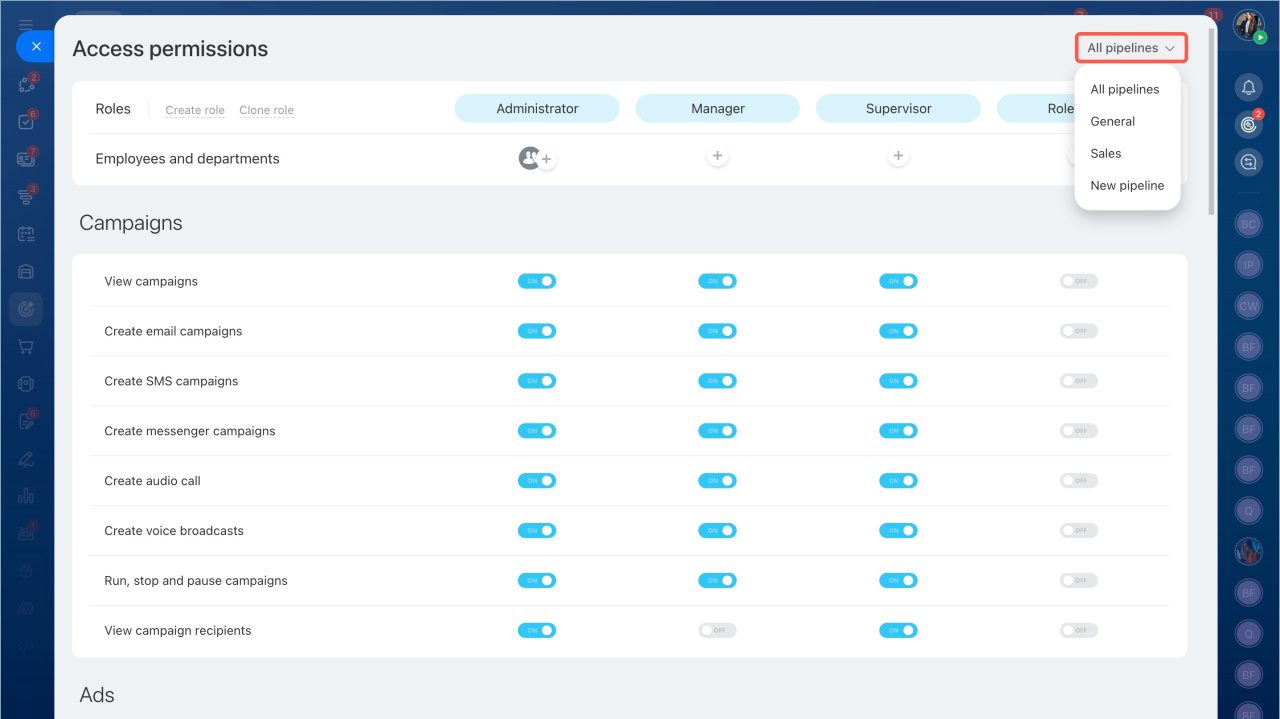Click the Create role link
The image size is (1280, 719).
pos(195,110)
